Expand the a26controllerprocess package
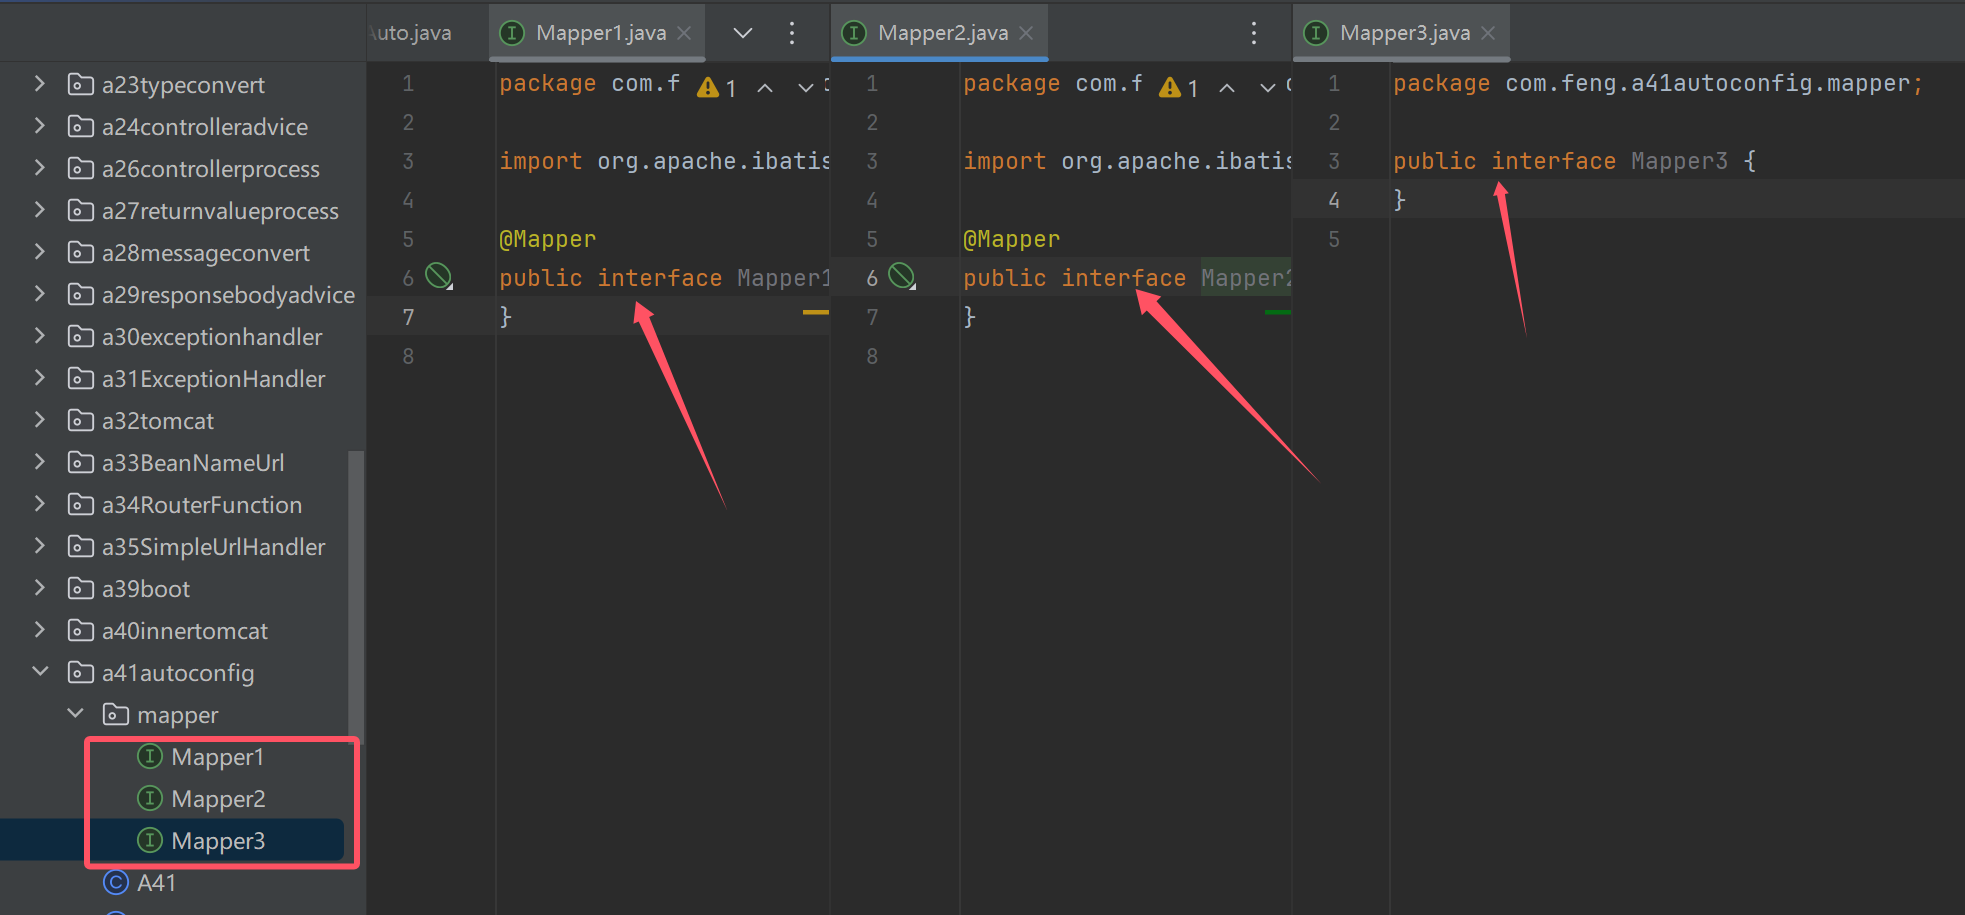The width and height of the screenshot is (1965, 915). (40, 168)
